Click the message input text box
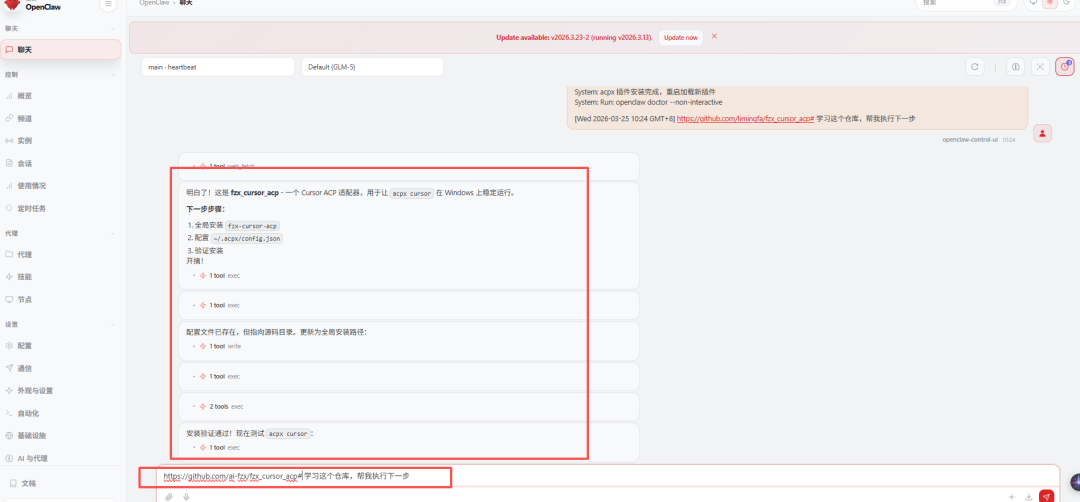Image resolution: width=1080 pixels, height=502 pixels. (608, 476)
